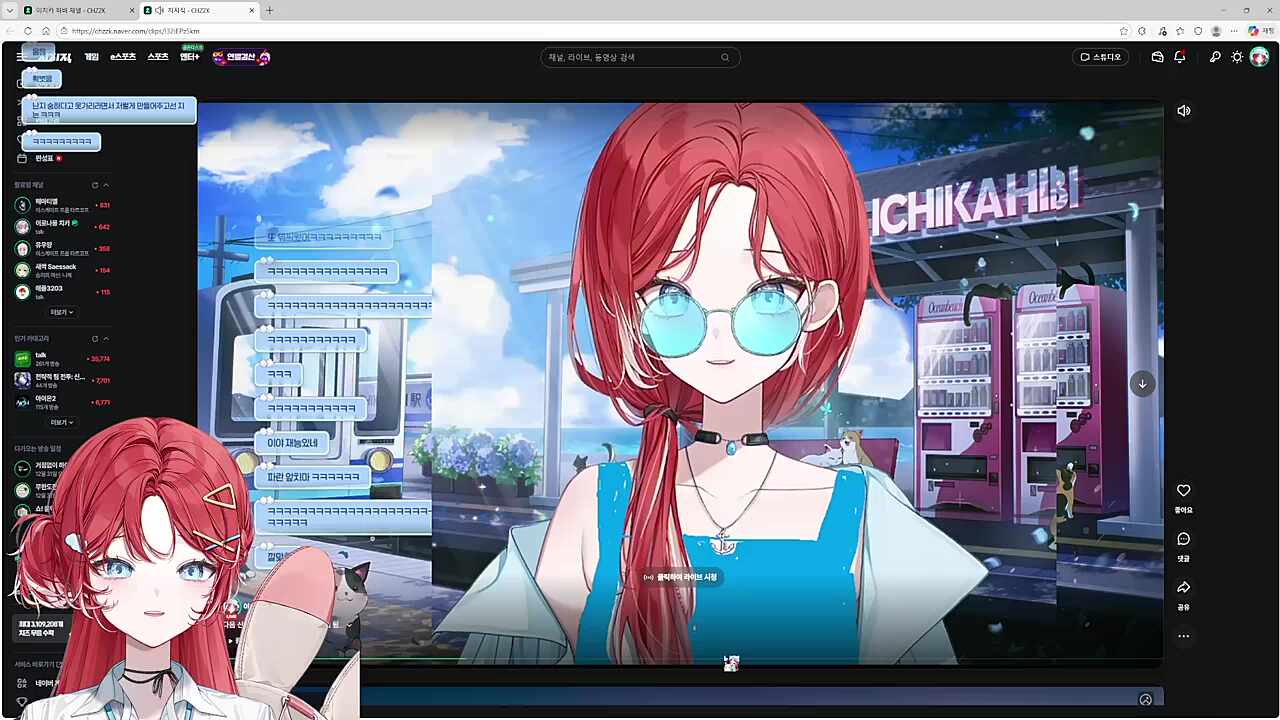
Task: Click the like heart icon on clip
Action: tap(1183, 491)
